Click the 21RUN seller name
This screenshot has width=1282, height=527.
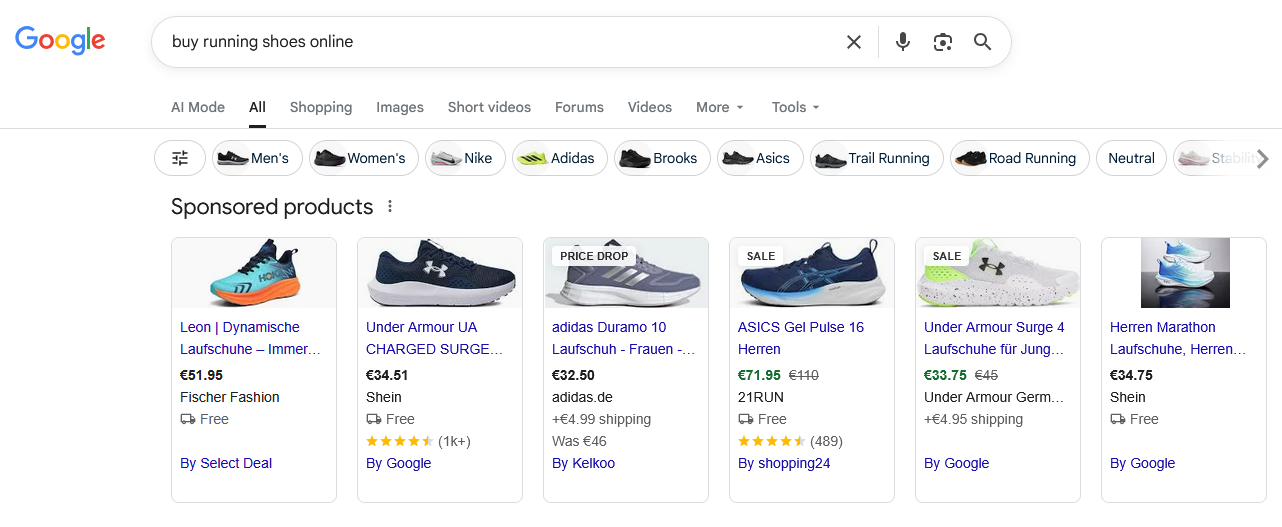click(x=761, y=397)
